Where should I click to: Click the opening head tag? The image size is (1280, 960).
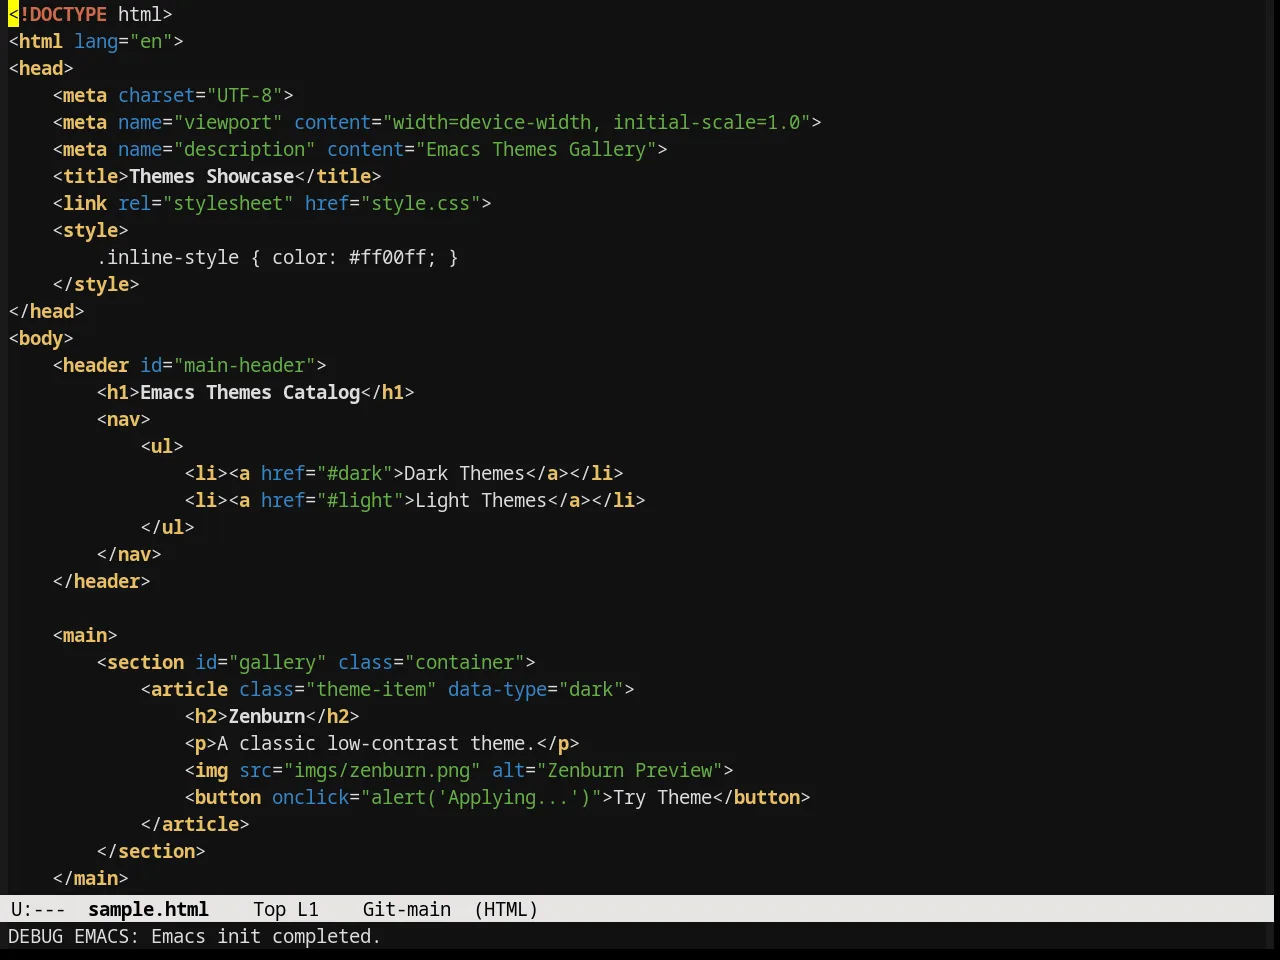[x=41, y=68]
